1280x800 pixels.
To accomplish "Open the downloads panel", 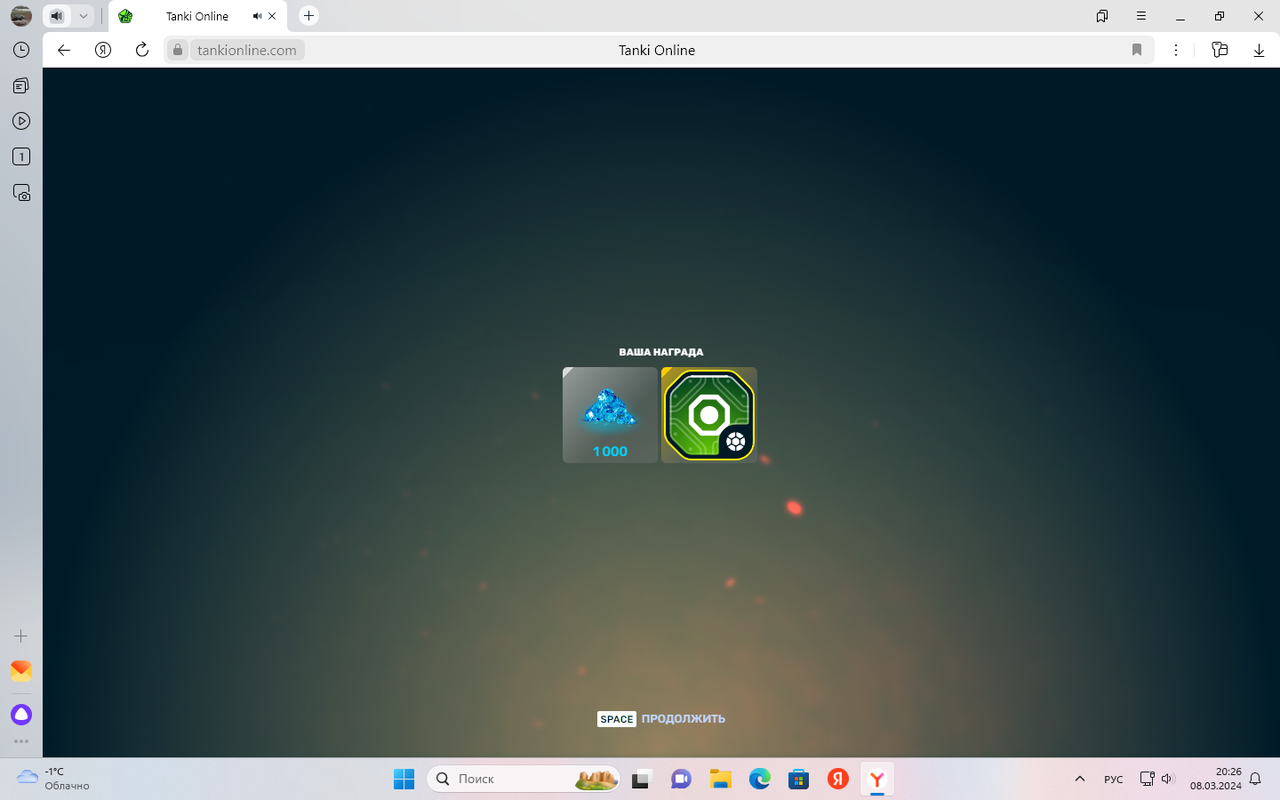I will click(1259, 50).
